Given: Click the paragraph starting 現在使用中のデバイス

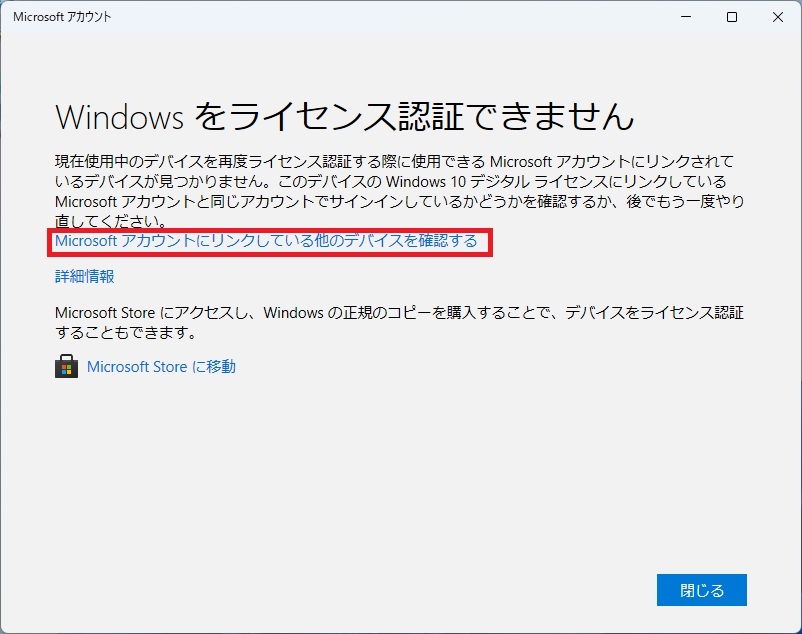Looking at the screenshot, I should tap(399, 191).
